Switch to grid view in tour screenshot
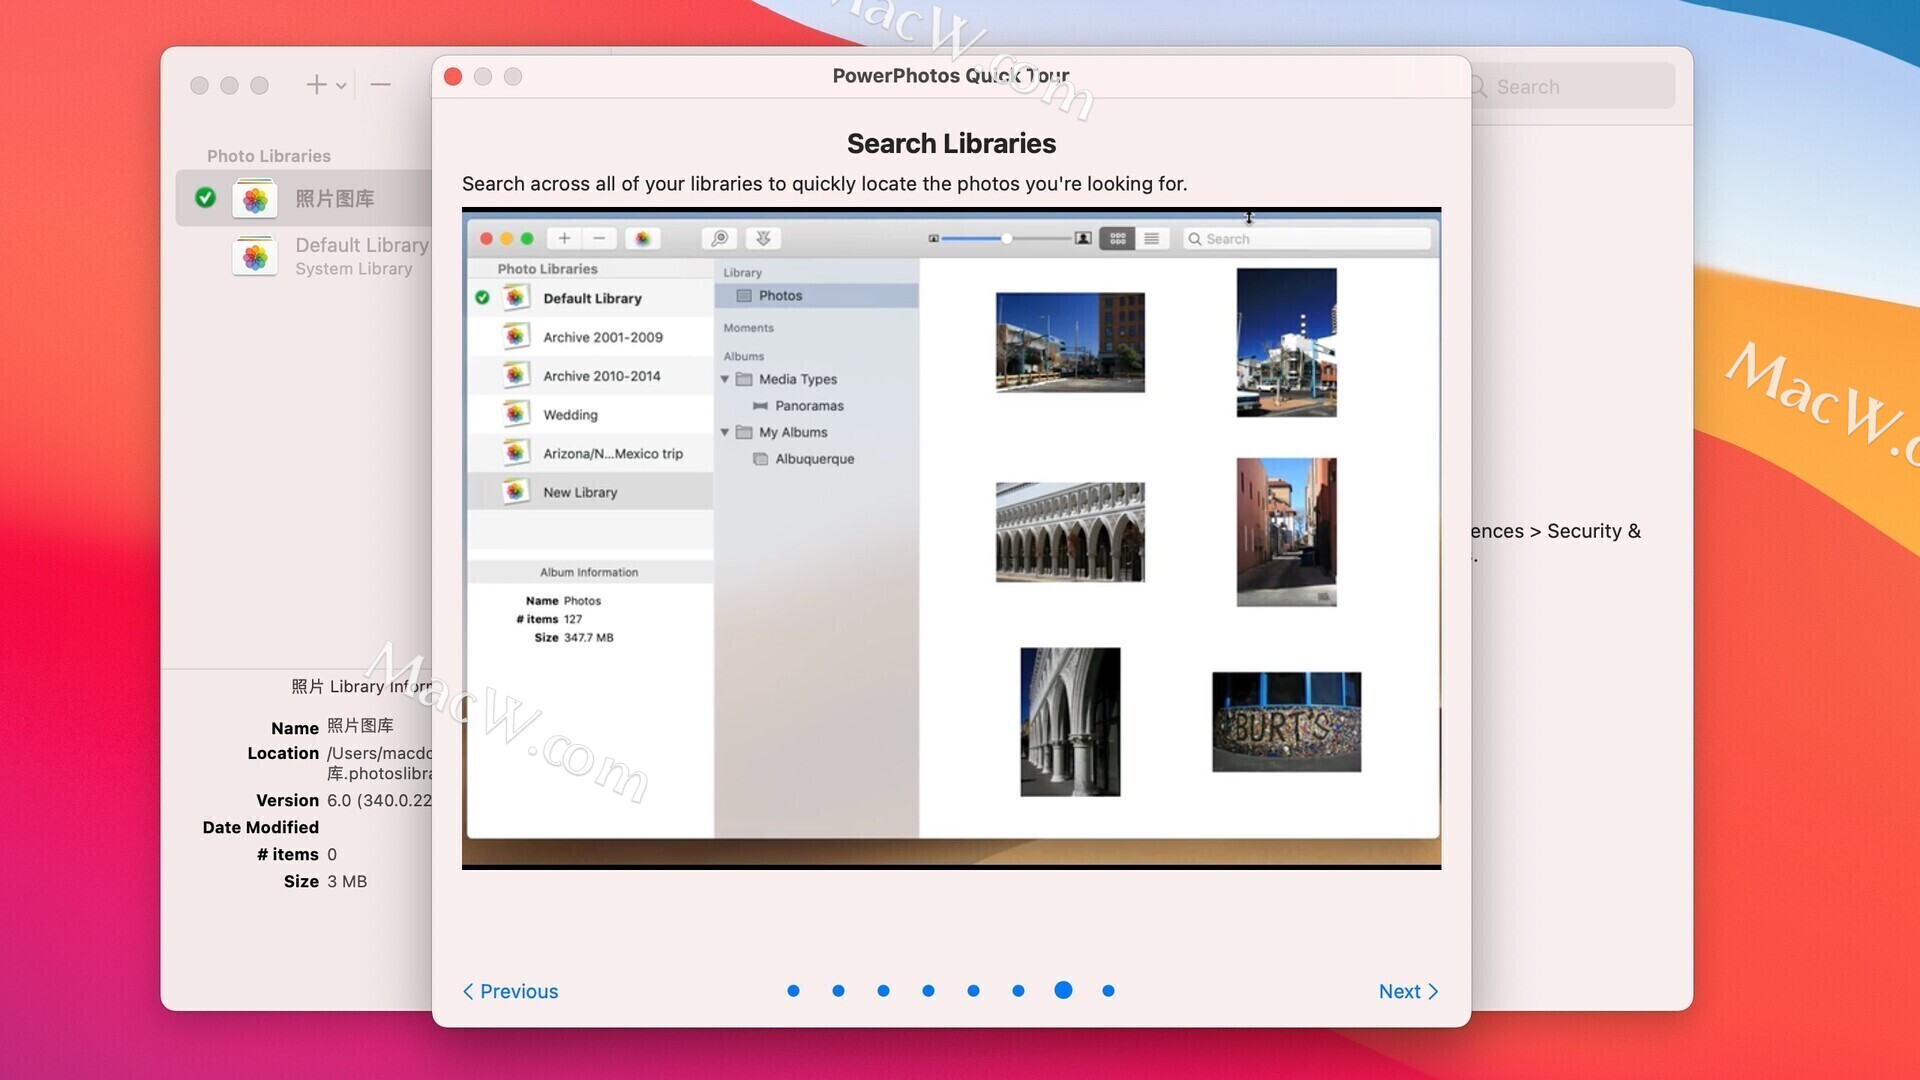 [x=1117, y=238]
